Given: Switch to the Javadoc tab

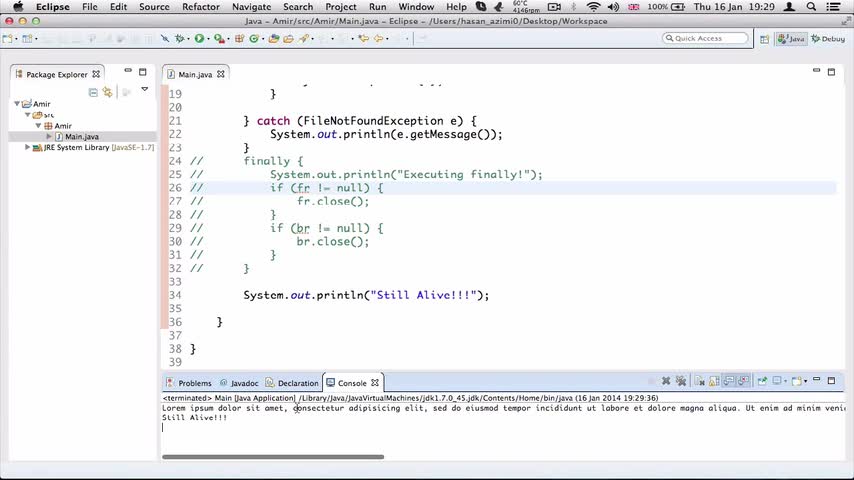Looking at the screenshot, I should [x=239, y=383].
